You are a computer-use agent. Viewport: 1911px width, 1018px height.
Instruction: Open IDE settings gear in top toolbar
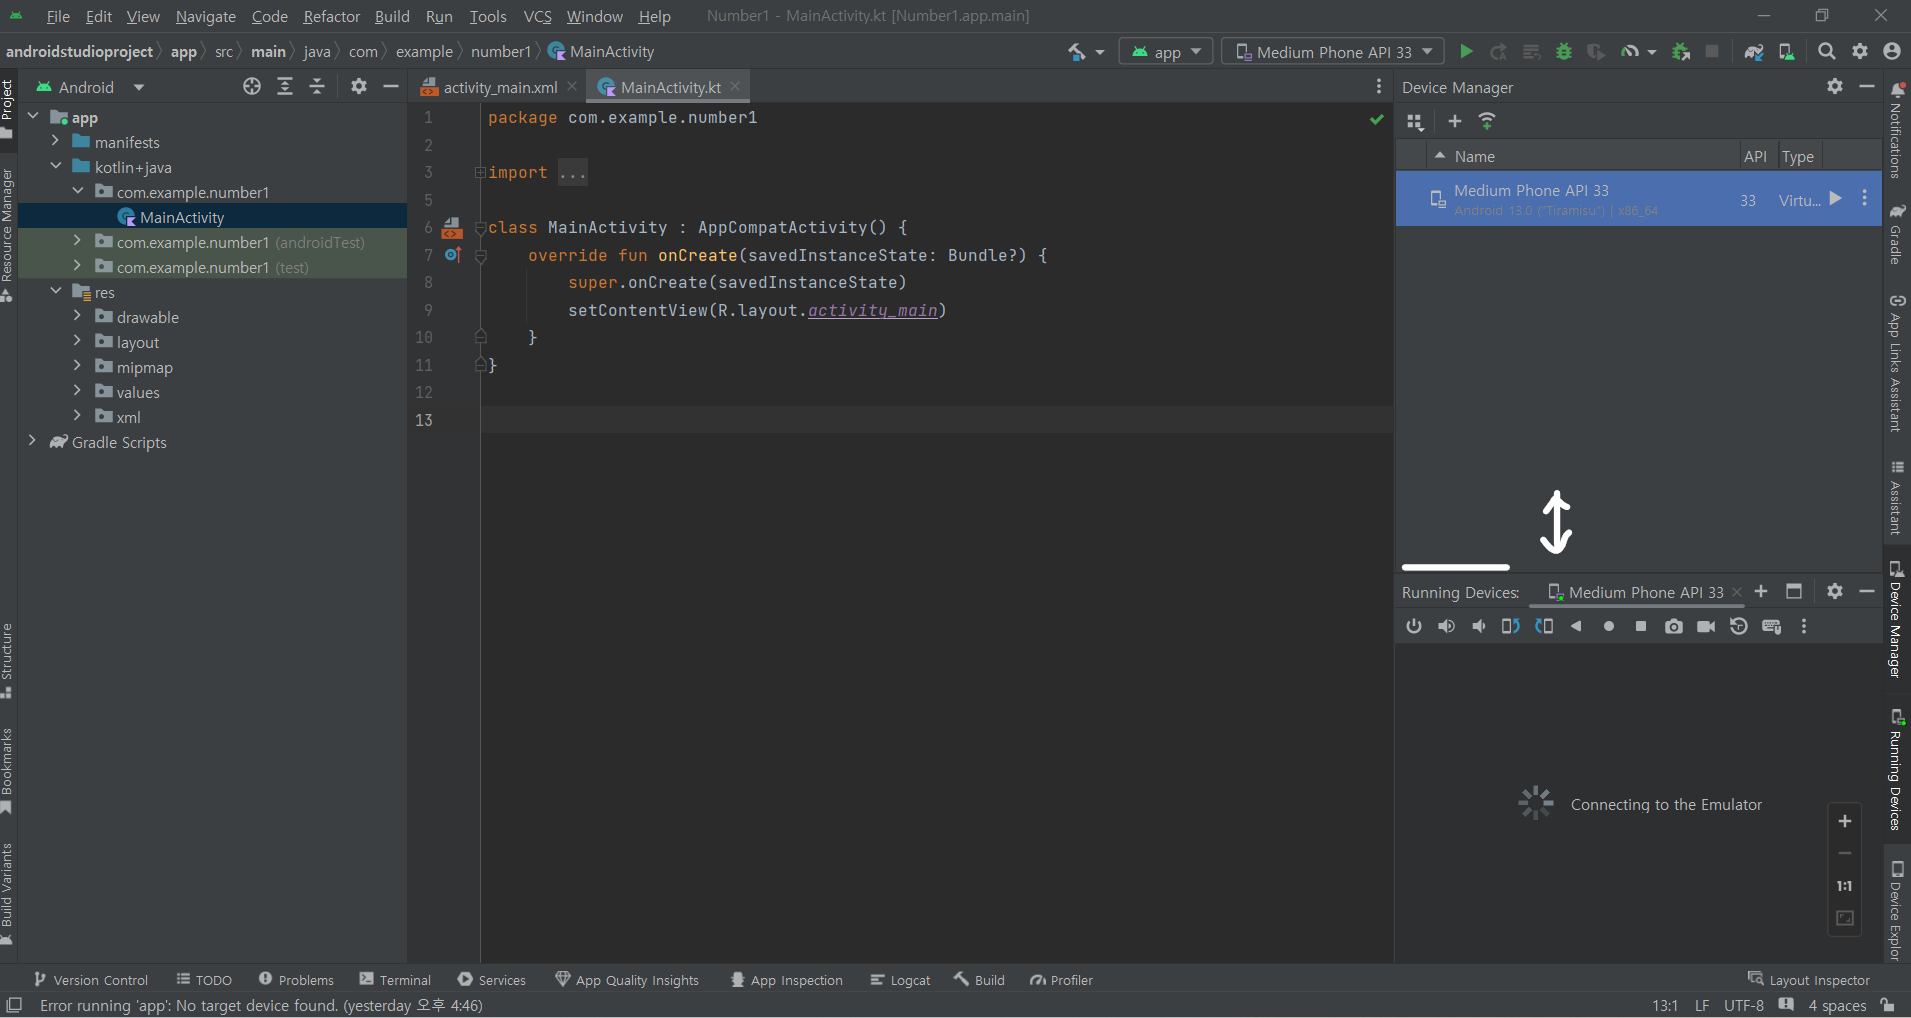1860,51
